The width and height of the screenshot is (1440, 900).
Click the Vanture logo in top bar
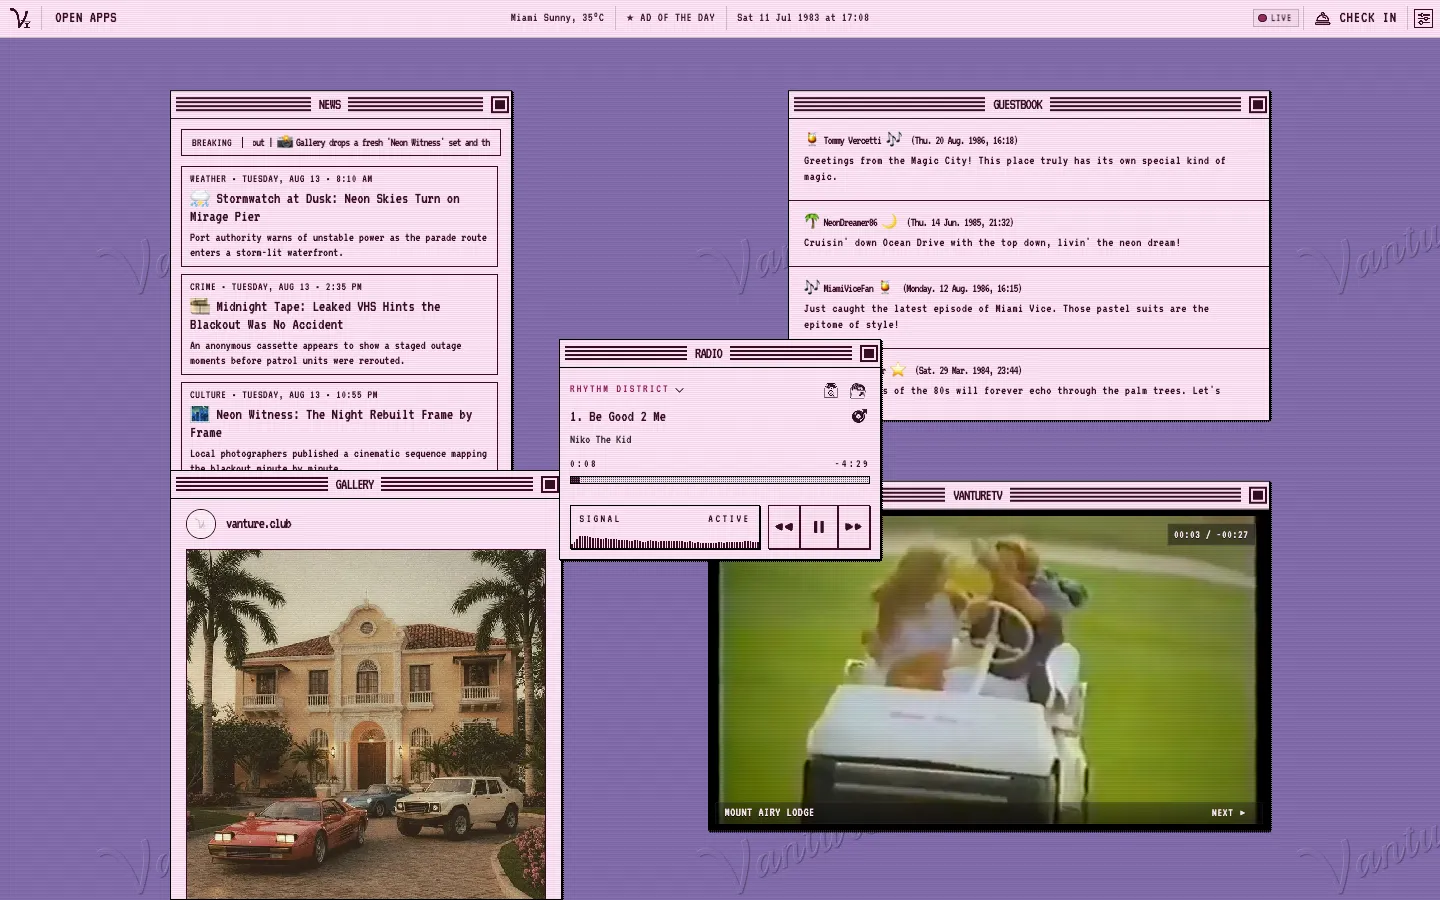click(x=20, y=18)
